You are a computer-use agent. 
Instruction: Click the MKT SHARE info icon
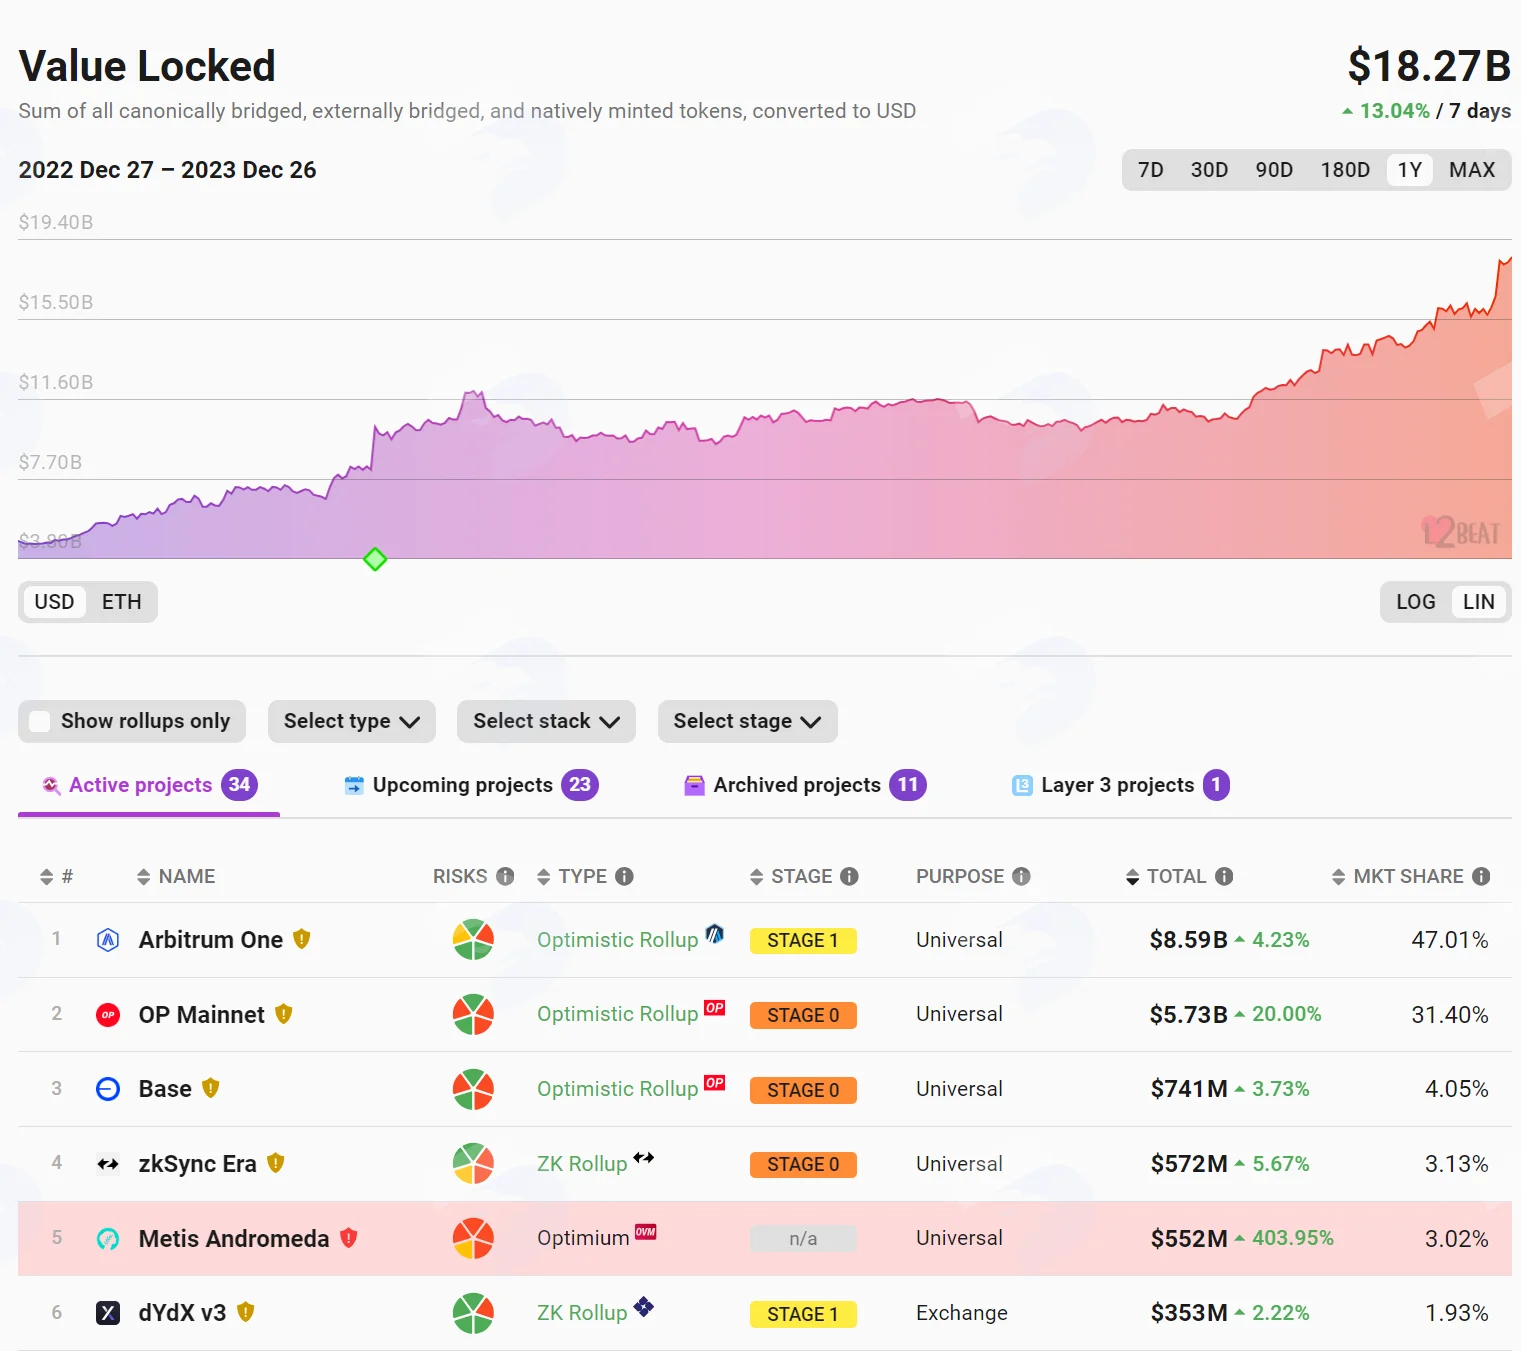point(1481,876)
